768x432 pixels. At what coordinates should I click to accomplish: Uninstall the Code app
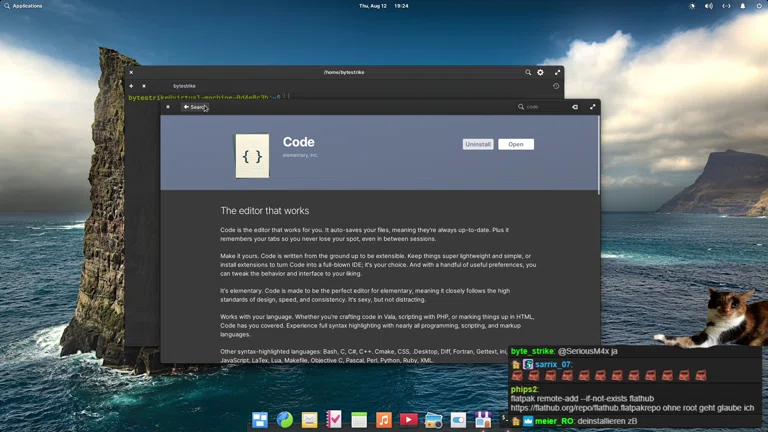tap(478, 144)
